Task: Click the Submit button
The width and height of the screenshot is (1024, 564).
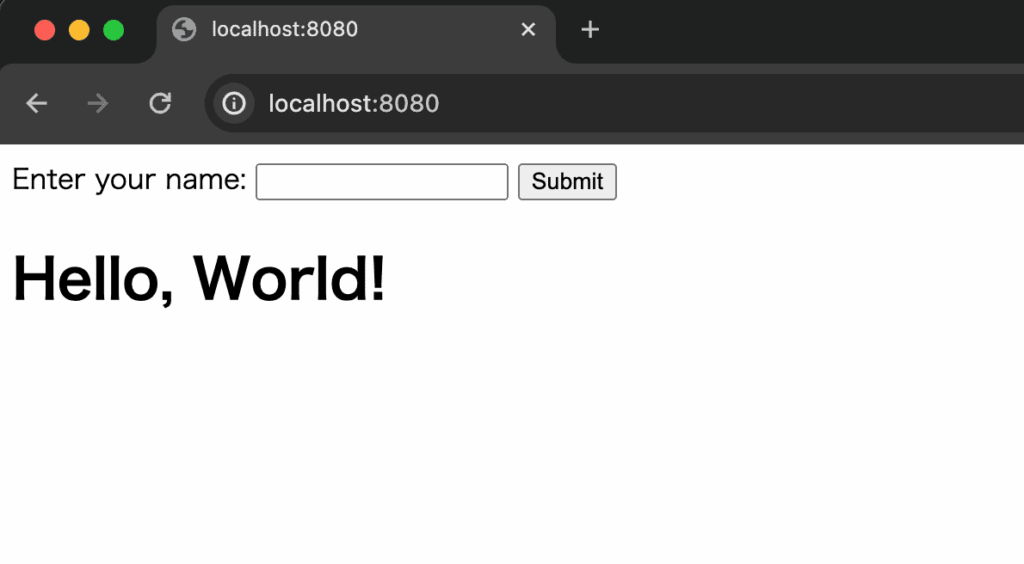Action: click(568, 181)
